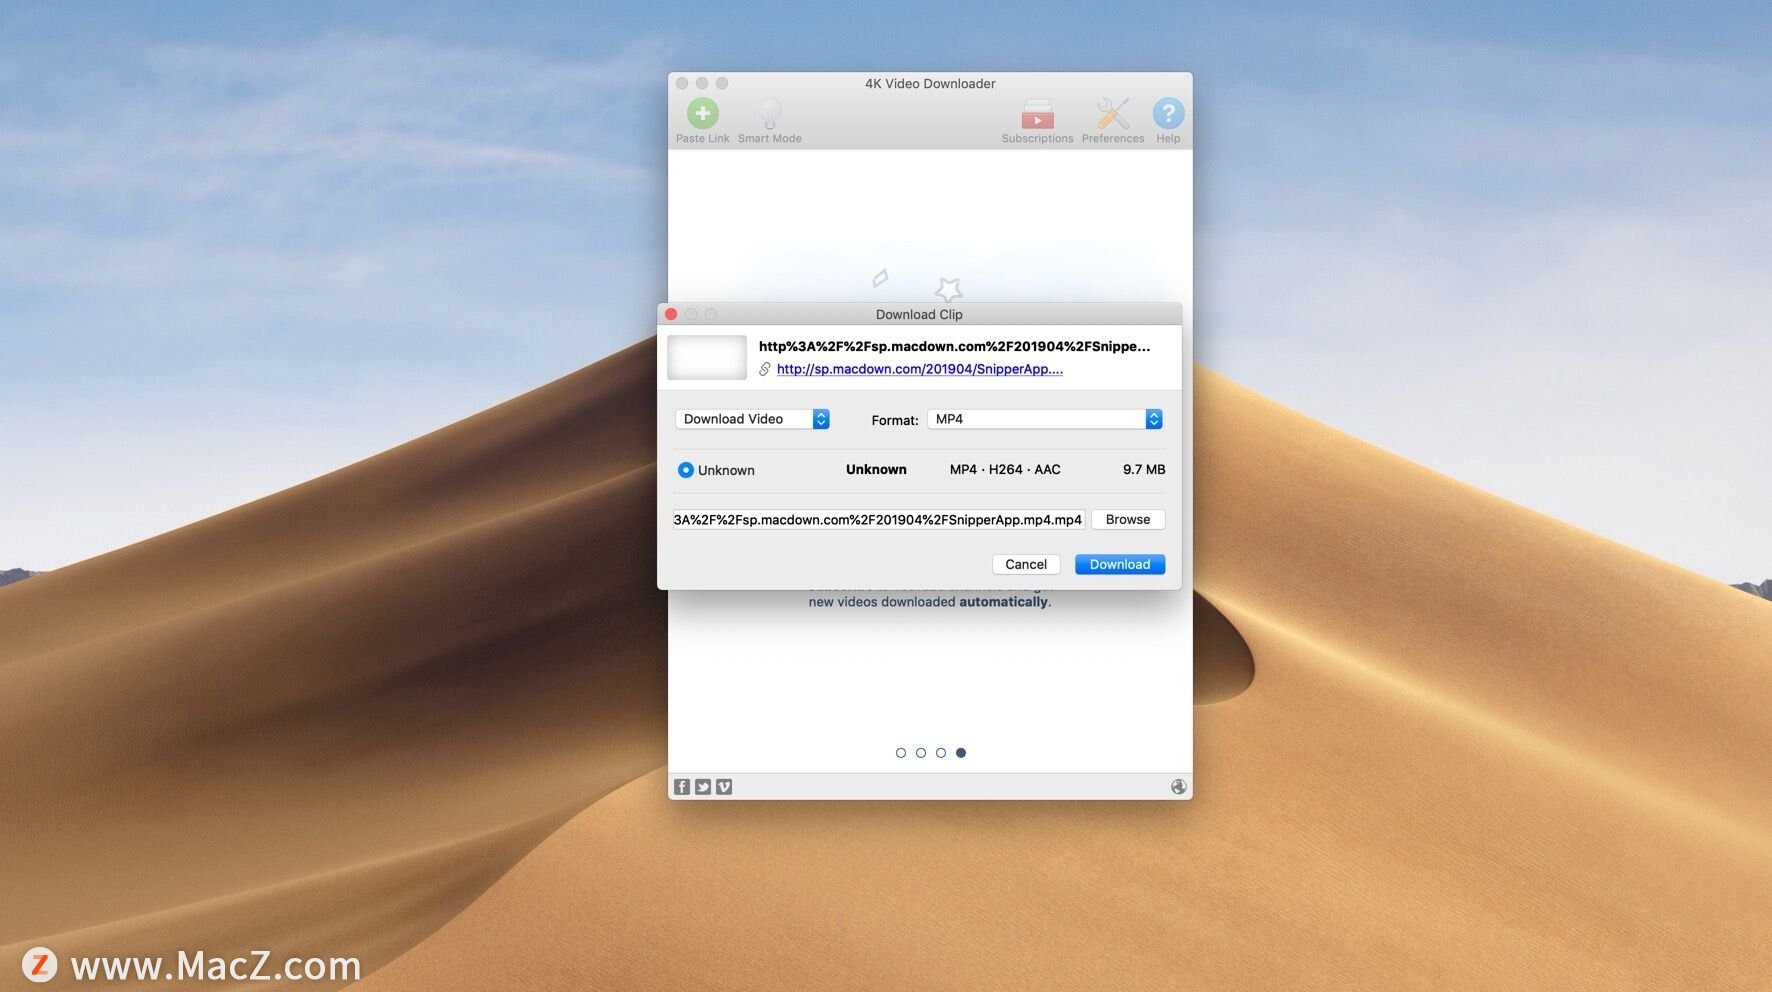This screenshot has height=992, width=1772.
Task: Click the bold Unknown resolution text
Action: 876,469
